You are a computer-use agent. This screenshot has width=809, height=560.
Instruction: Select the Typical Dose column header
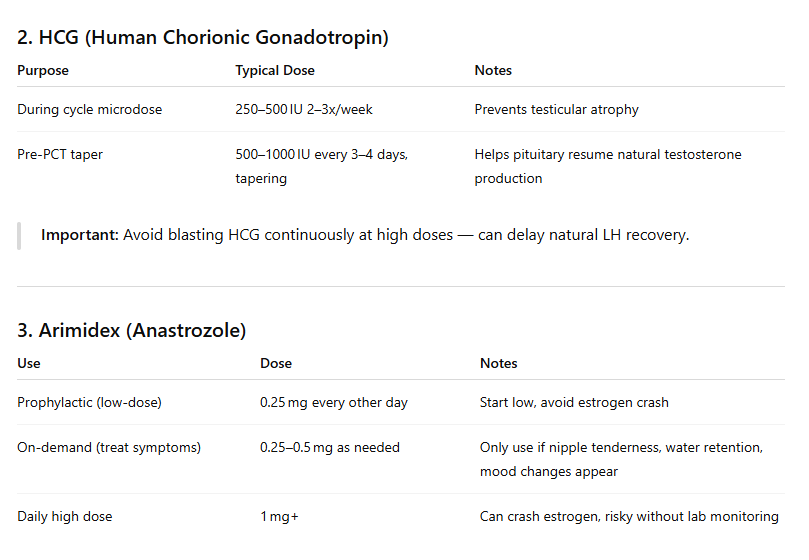tap(275, 71)
